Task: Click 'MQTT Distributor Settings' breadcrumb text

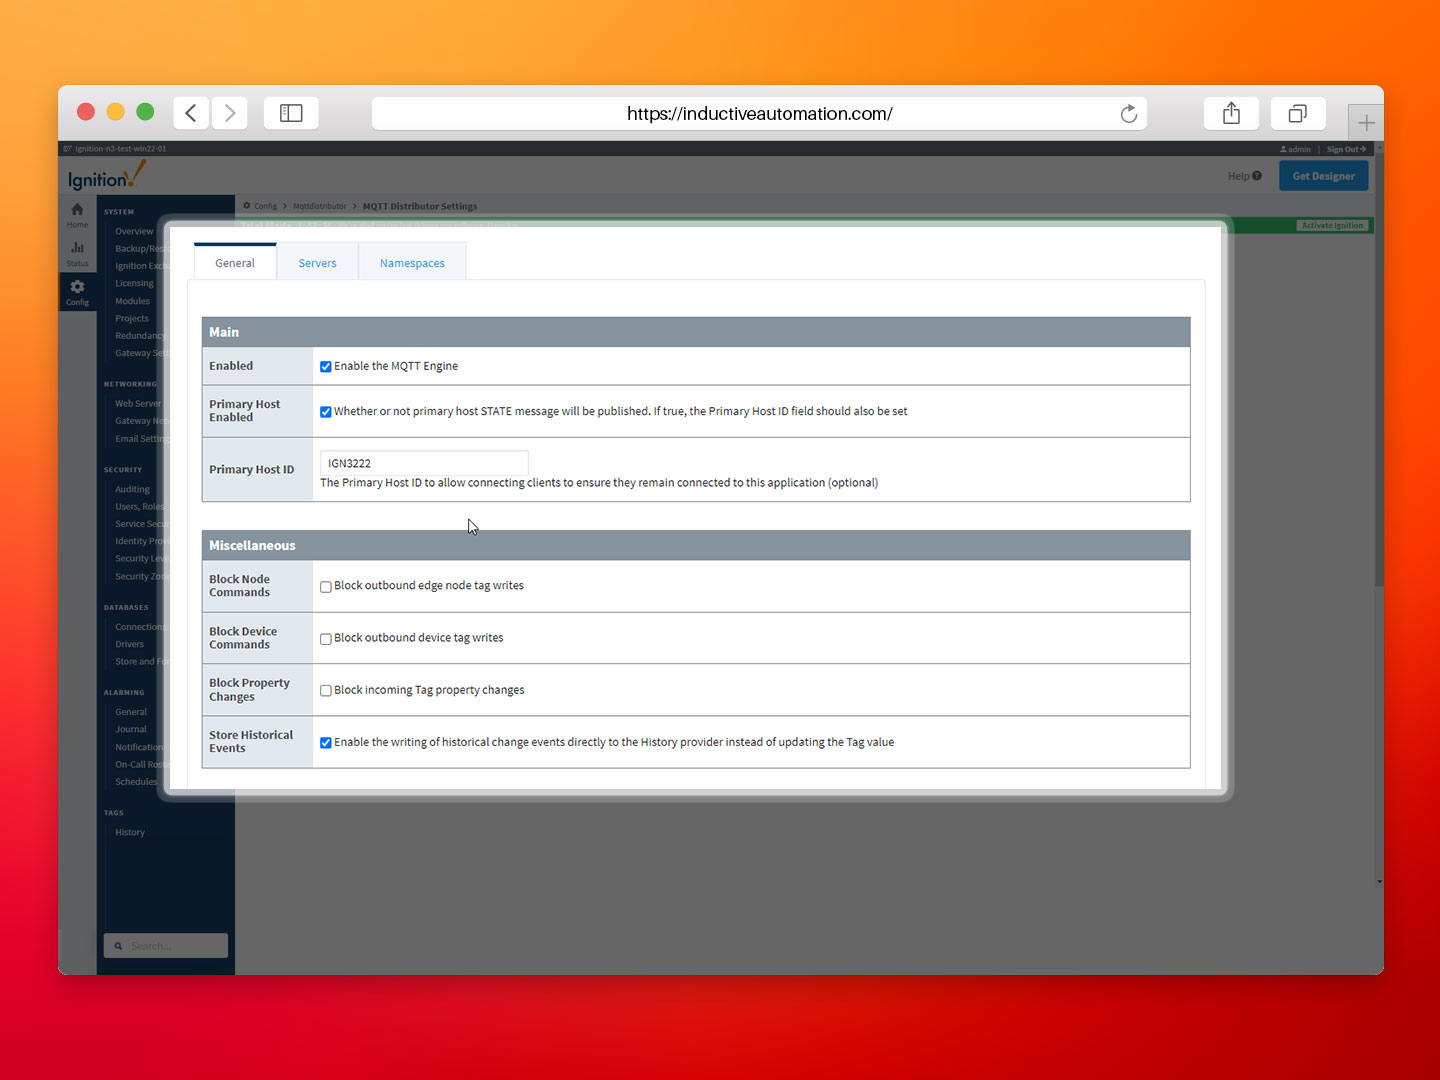Action: tap(420, 206)
